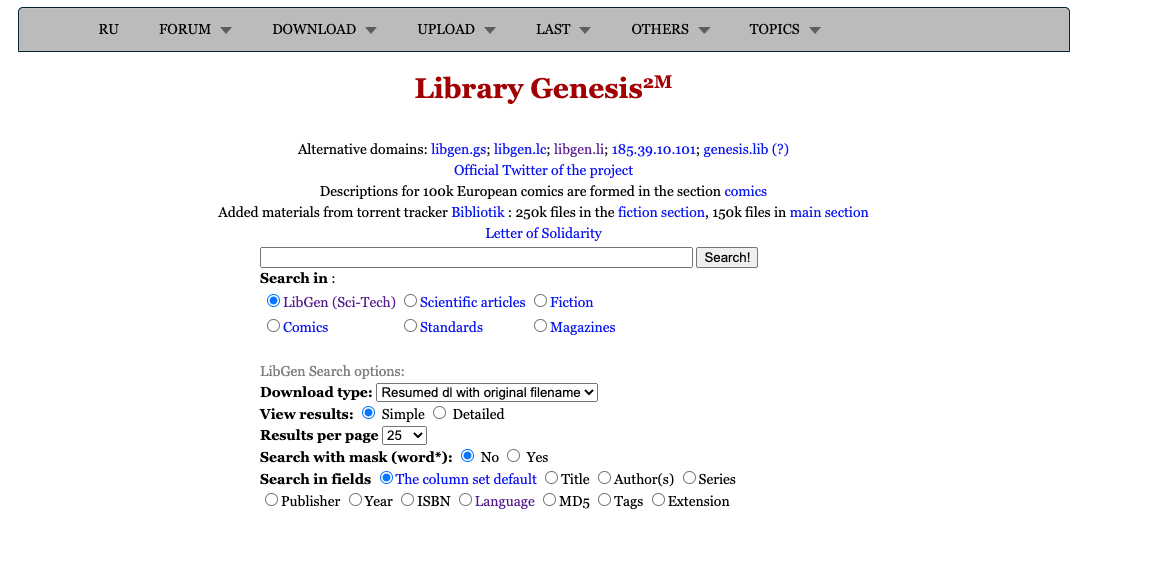
Task: Select ISBN search field radio
Action: click(408, 500)
